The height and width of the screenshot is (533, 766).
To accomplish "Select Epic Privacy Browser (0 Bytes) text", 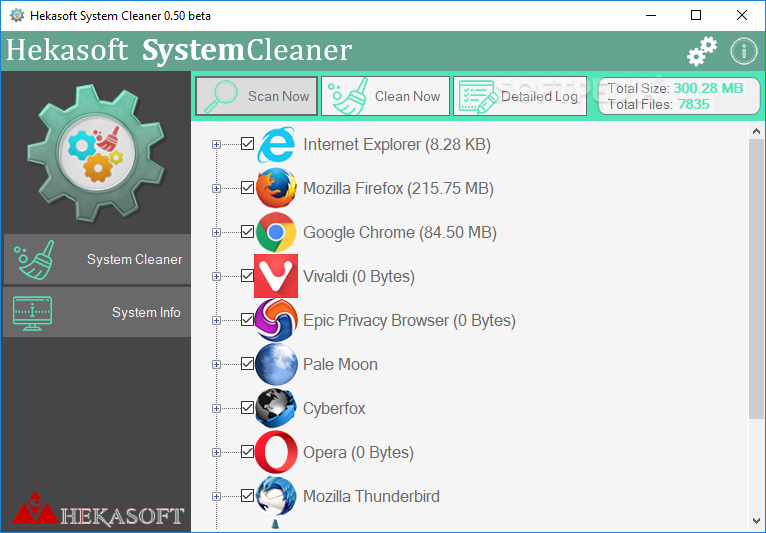I will coord(409,320).
